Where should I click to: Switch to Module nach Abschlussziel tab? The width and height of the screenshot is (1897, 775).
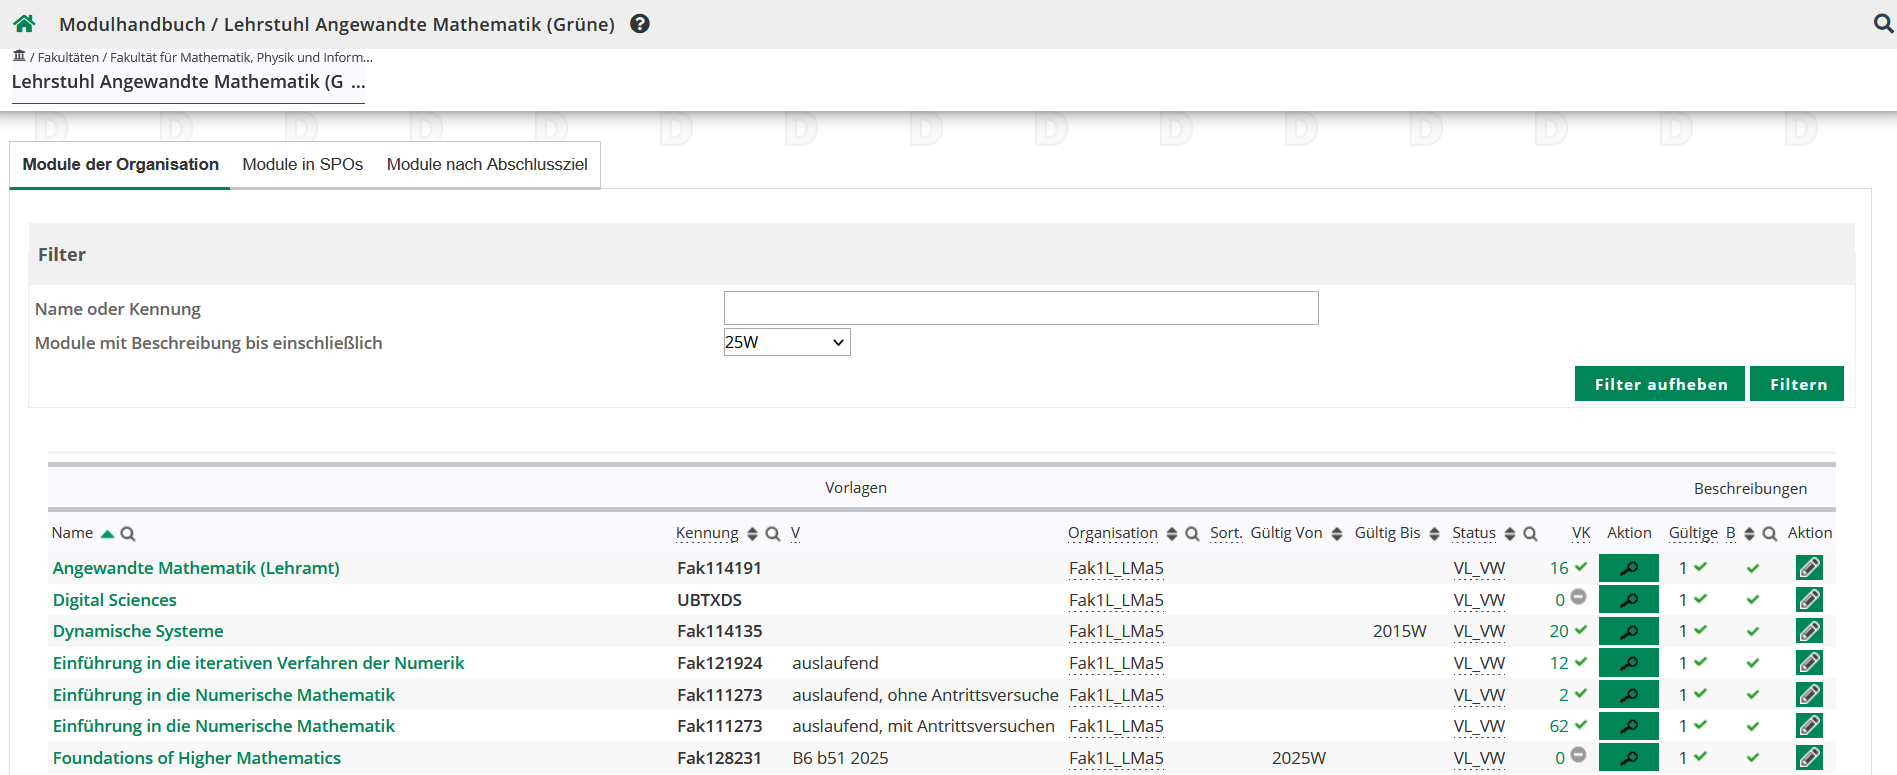pyautogui.click(x=487, y=165)
